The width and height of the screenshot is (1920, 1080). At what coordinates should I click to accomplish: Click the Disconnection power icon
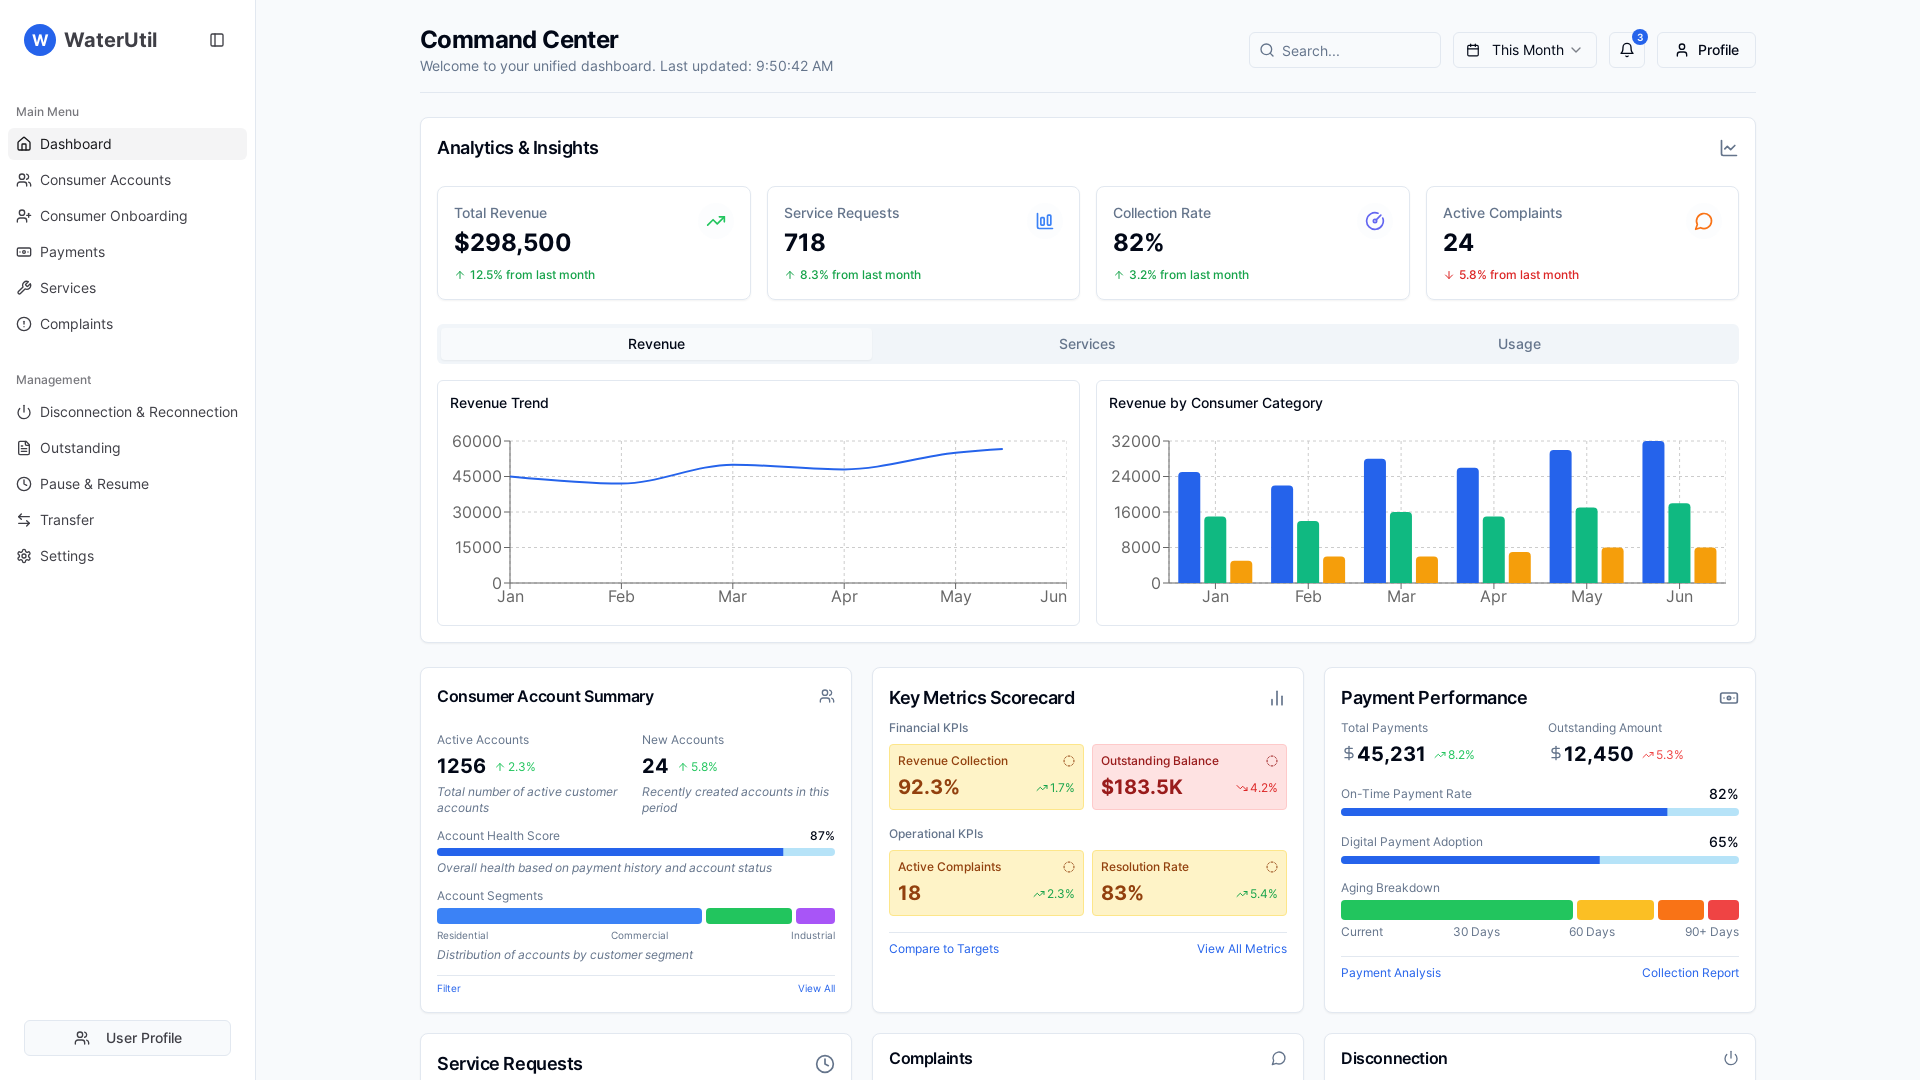pyautogui.click(x=1730, y=1058)
